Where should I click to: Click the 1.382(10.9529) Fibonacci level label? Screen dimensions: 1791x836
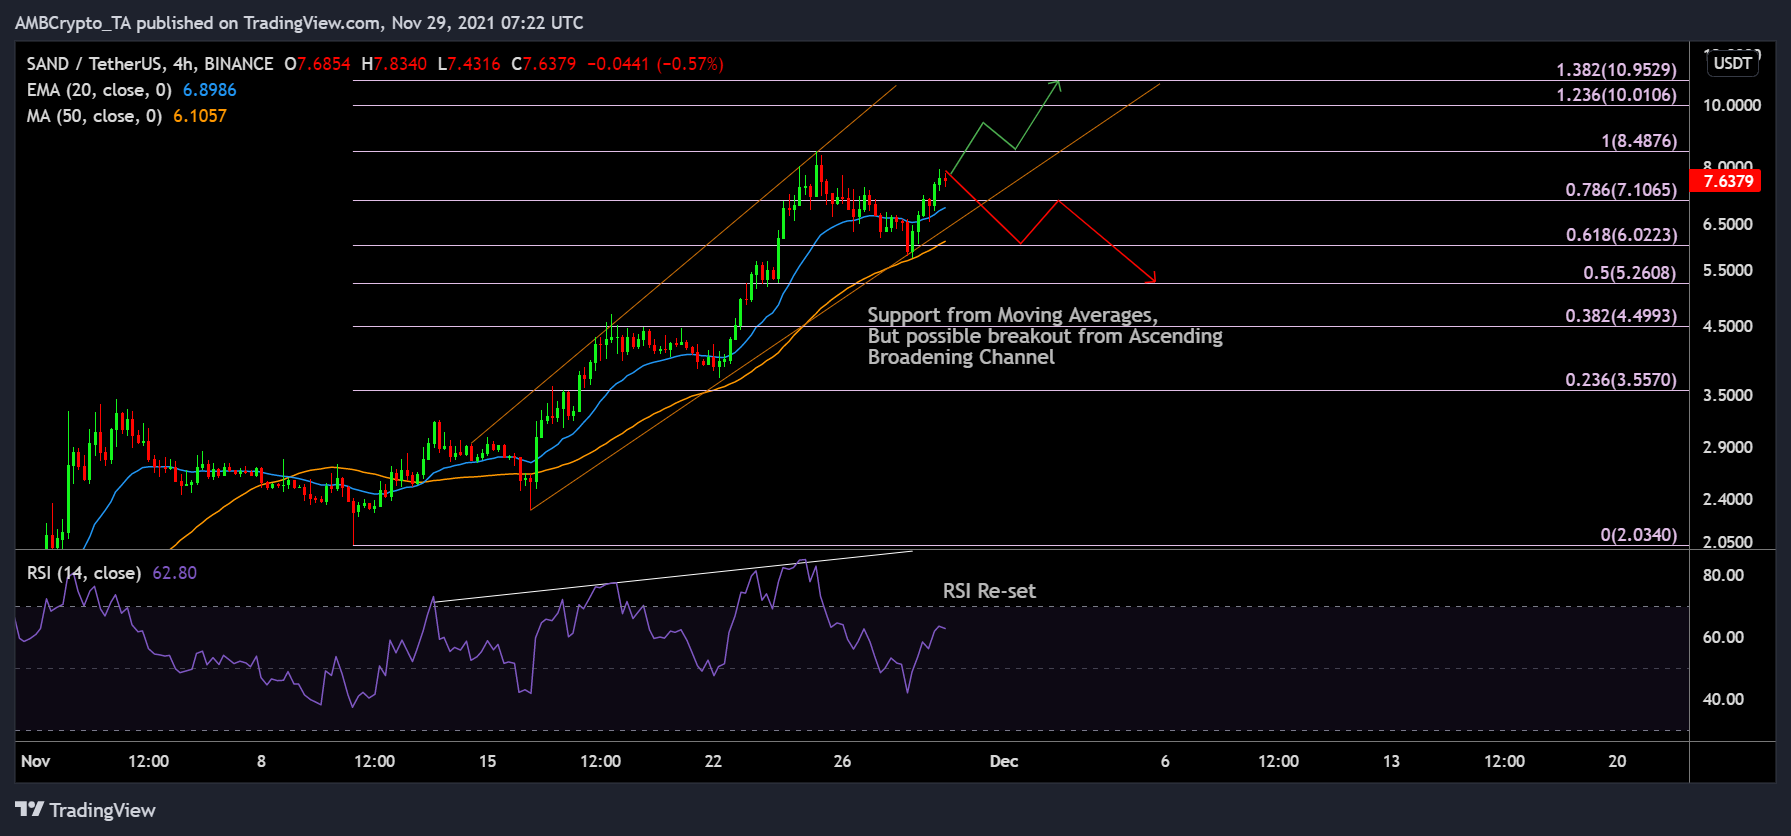coord(1616,70)
